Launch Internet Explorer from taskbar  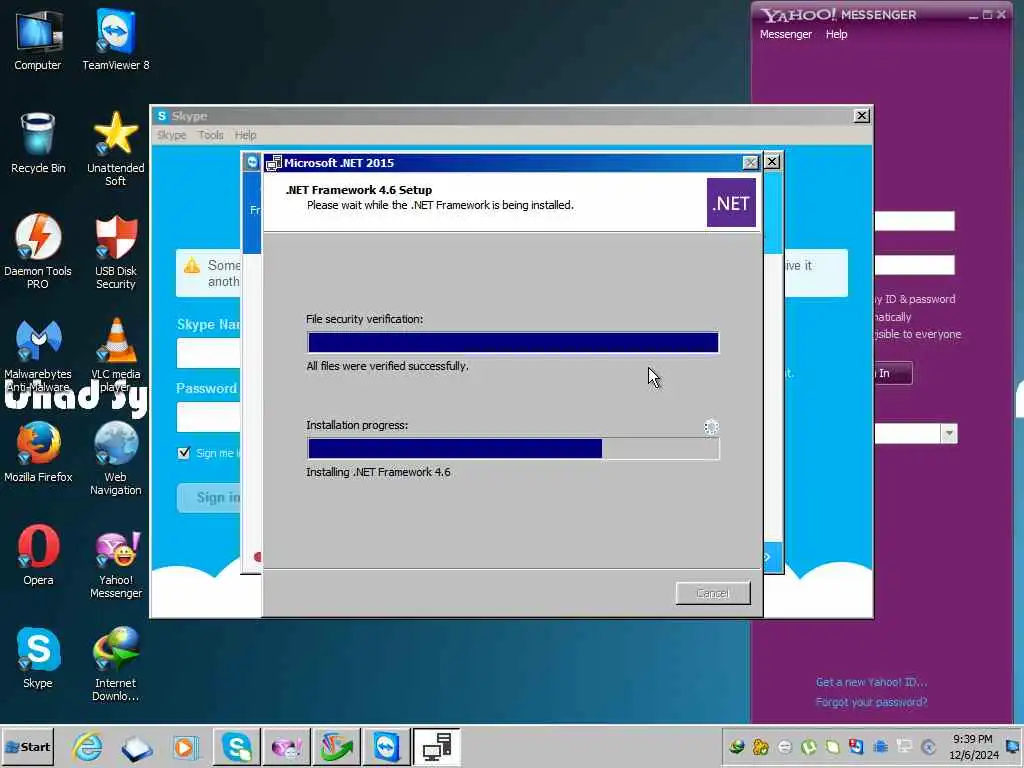coord(88,747)
